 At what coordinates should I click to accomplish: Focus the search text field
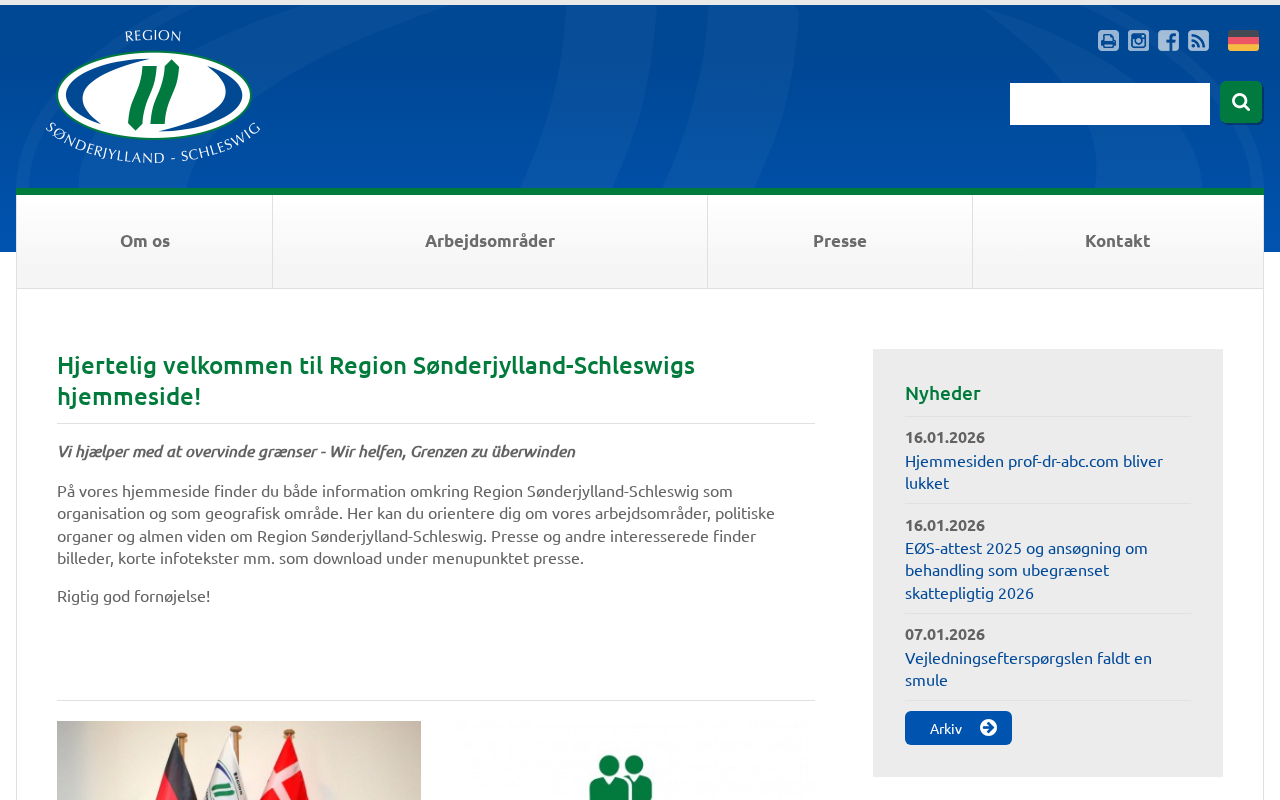click(x=1110, y=104)
